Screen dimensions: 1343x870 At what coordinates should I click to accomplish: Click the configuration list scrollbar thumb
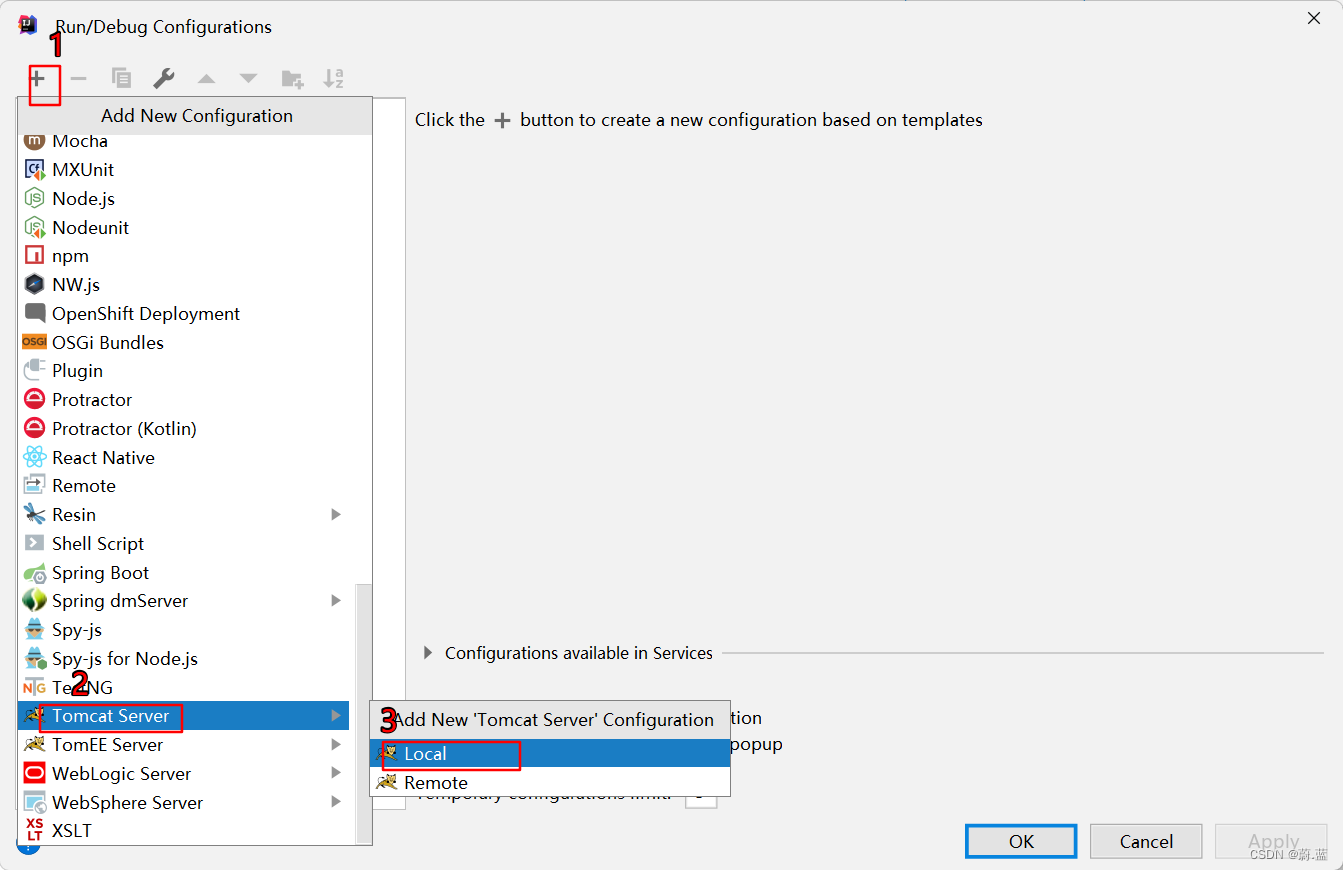tap(363, 714)
